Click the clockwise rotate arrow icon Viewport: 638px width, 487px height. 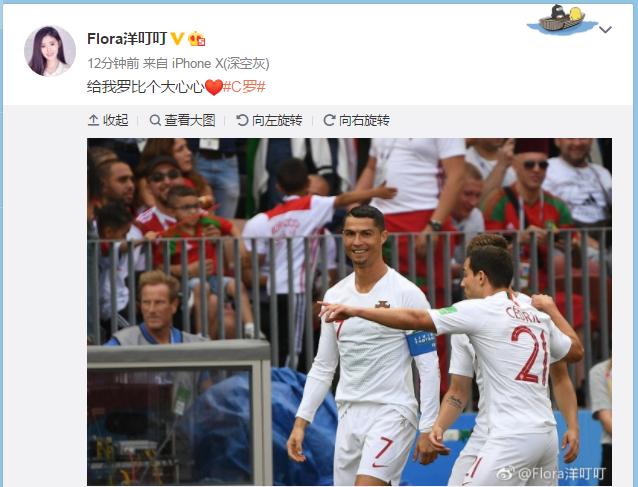[329, 120]
